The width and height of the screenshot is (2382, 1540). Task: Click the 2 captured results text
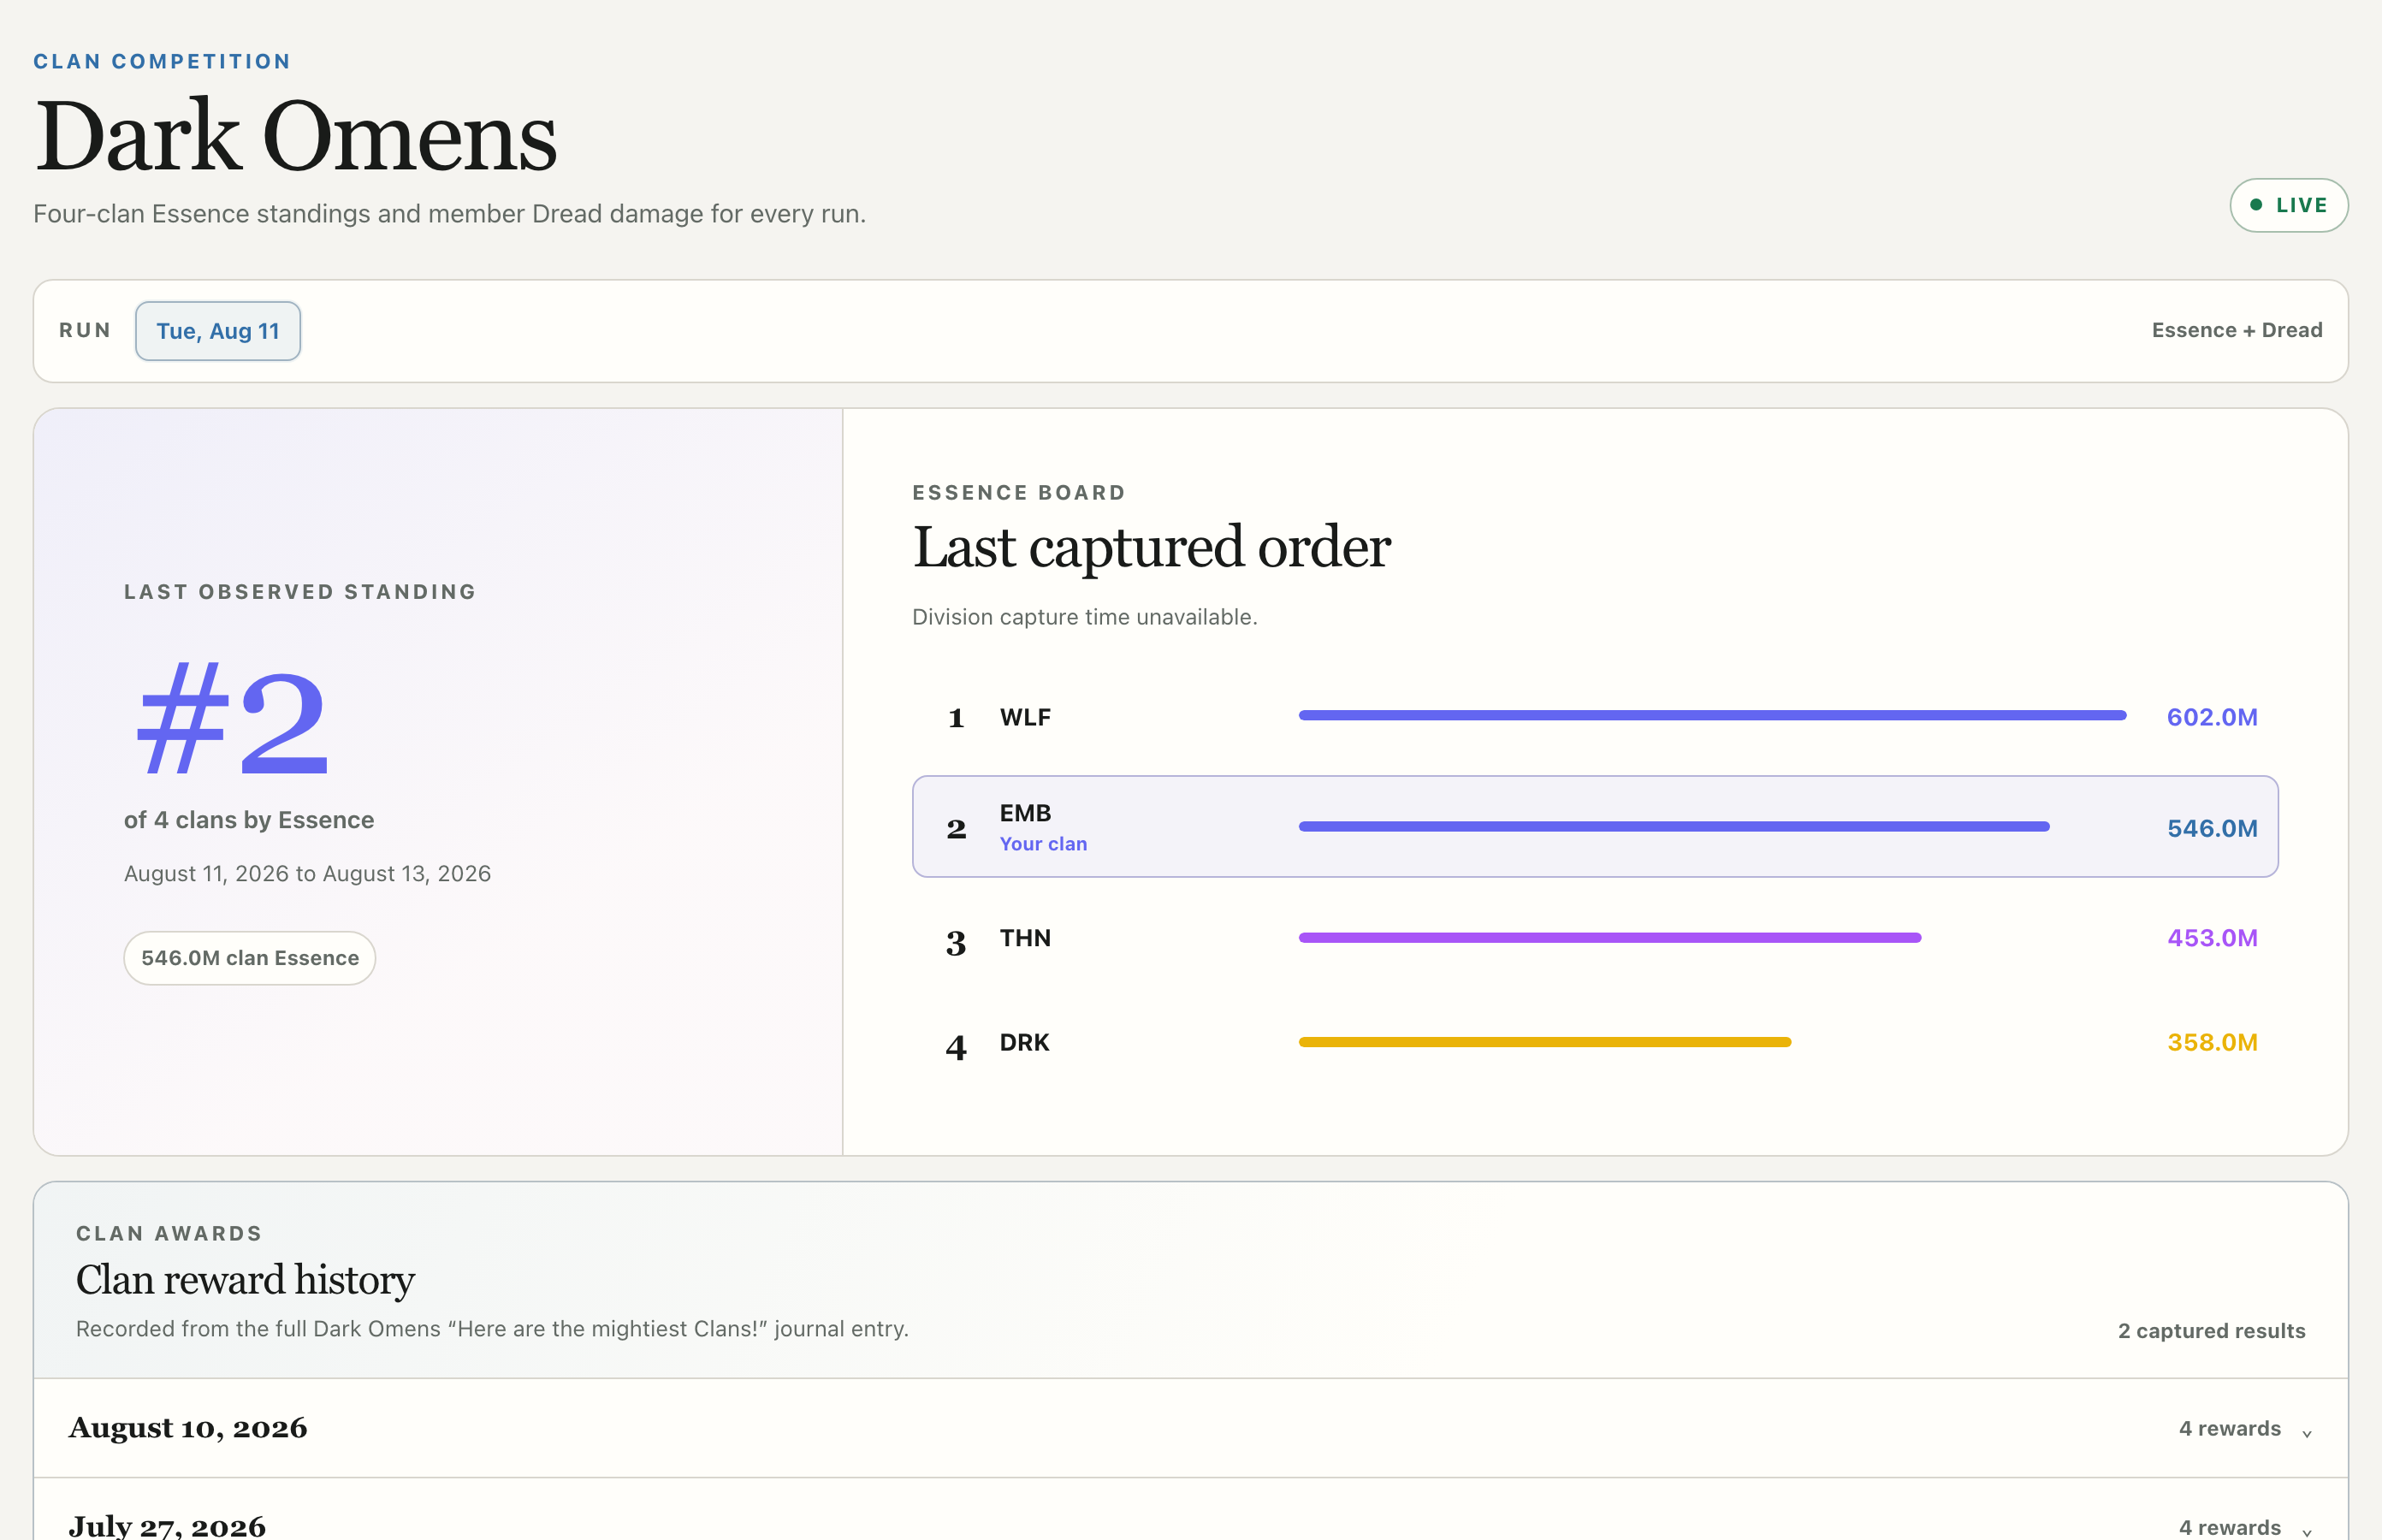tap(2211, 1331)
